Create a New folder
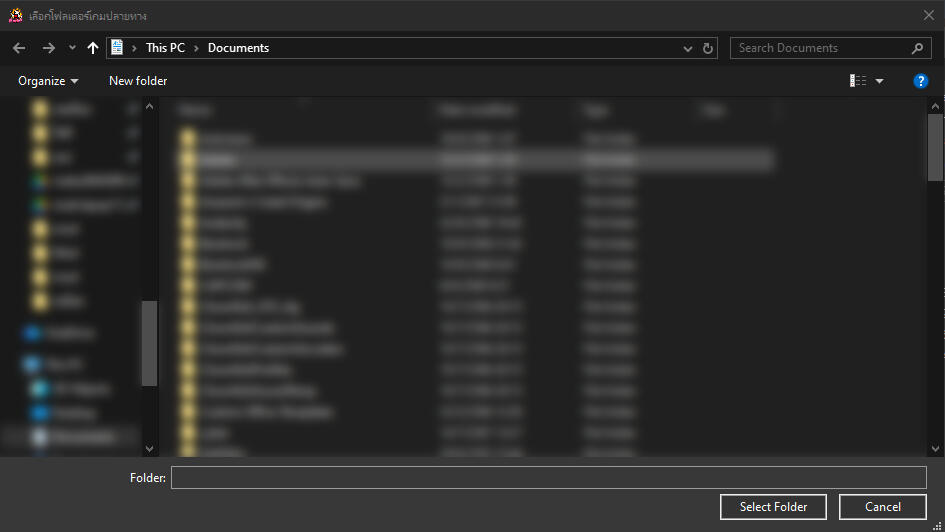The image size is (945, 532). 138,81
